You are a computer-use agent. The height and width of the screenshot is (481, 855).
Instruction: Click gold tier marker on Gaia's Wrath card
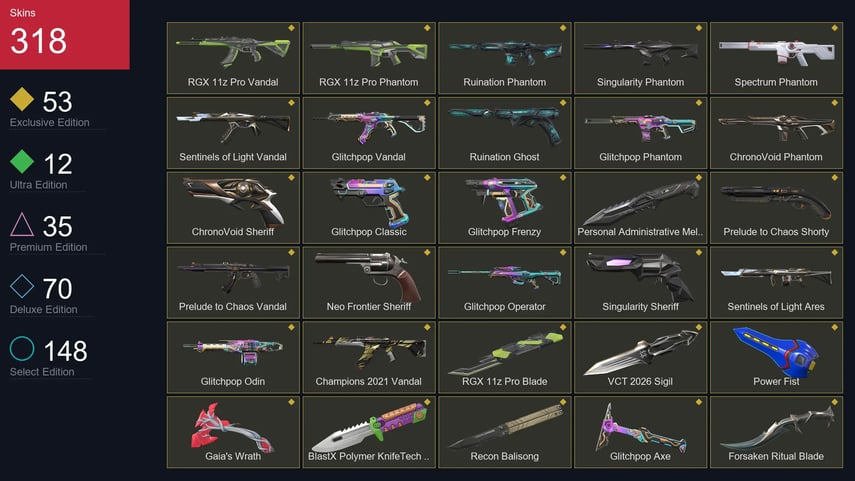(291, 402)
